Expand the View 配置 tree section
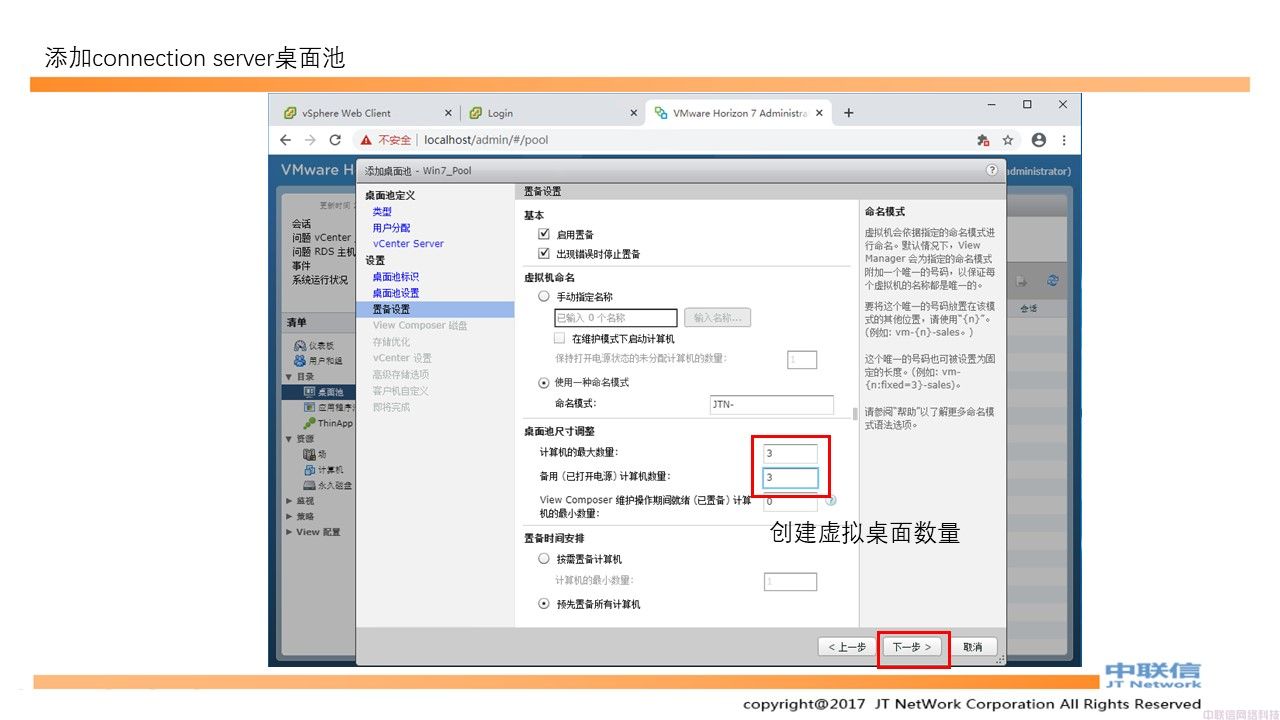 click(290, 532)
